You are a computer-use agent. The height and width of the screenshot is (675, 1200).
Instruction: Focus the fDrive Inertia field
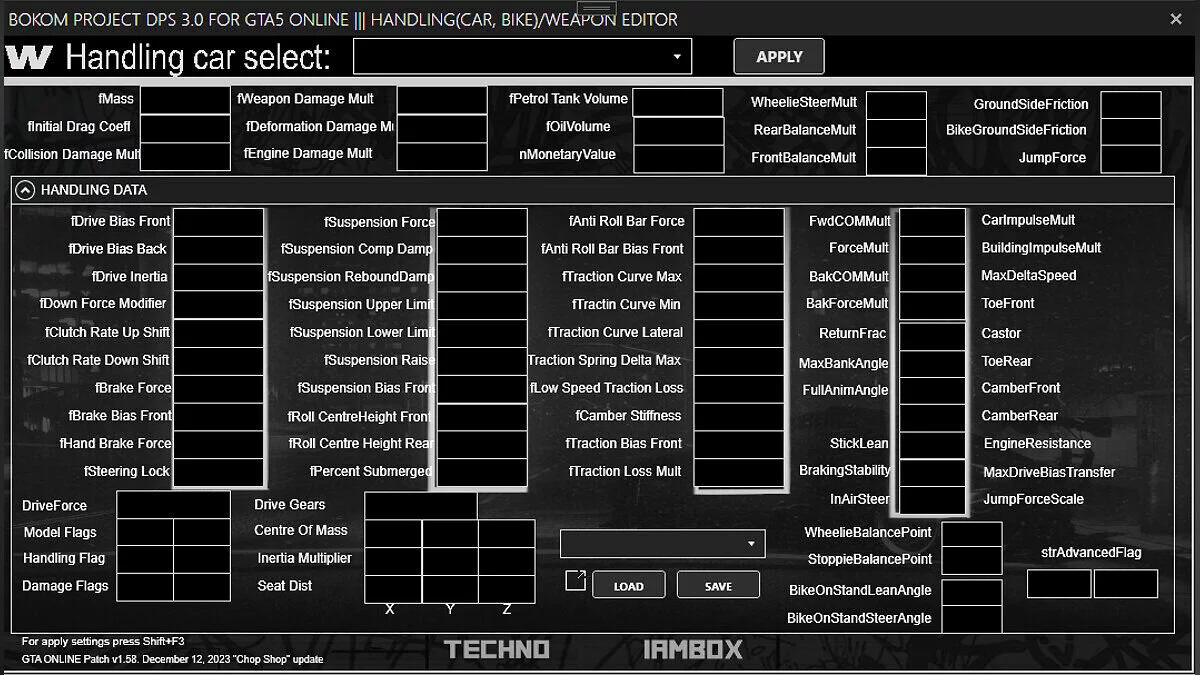click(x=218, y=278)
